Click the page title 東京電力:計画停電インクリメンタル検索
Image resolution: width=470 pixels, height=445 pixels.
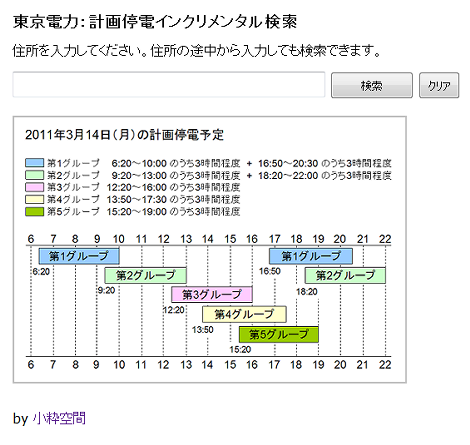tap(155, 22)
